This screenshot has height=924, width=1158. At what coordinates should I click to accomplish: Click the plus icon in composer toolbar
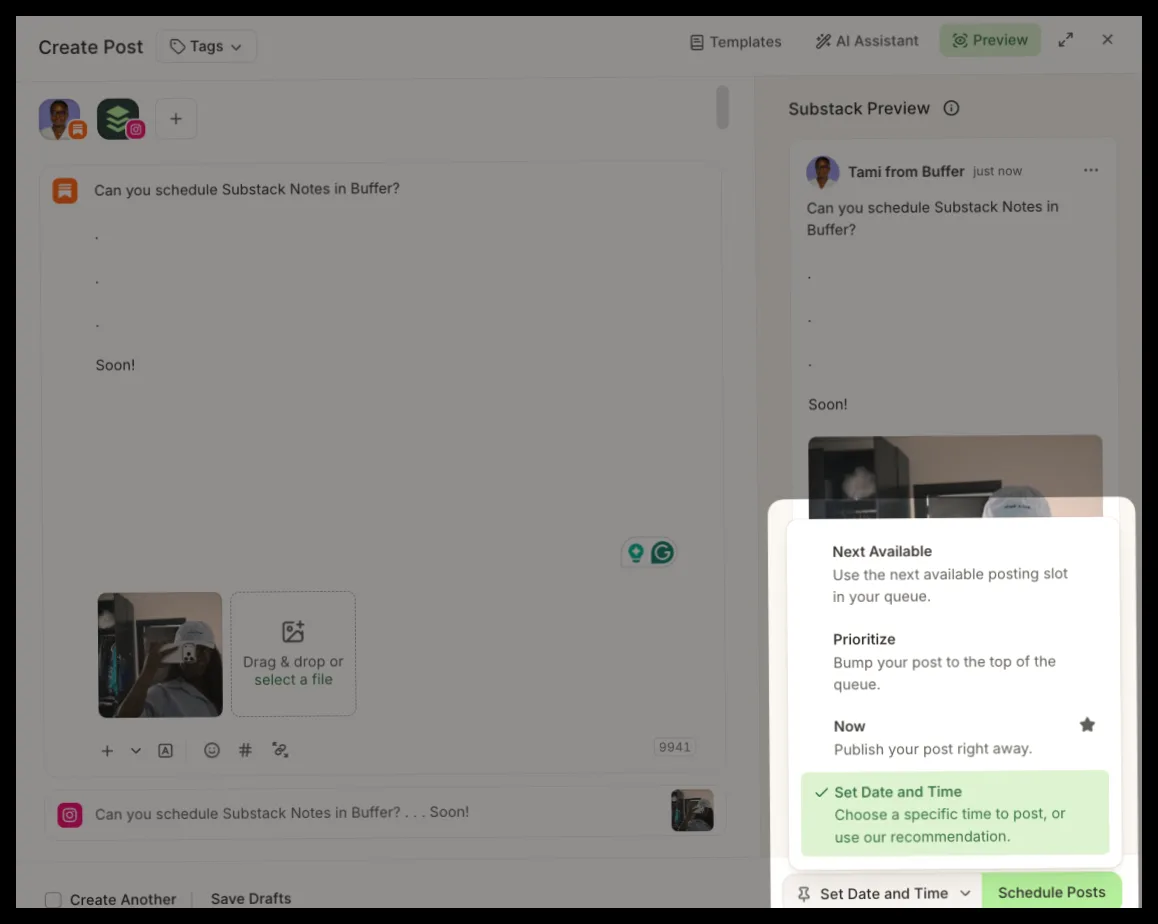click(x=107, y=750)
